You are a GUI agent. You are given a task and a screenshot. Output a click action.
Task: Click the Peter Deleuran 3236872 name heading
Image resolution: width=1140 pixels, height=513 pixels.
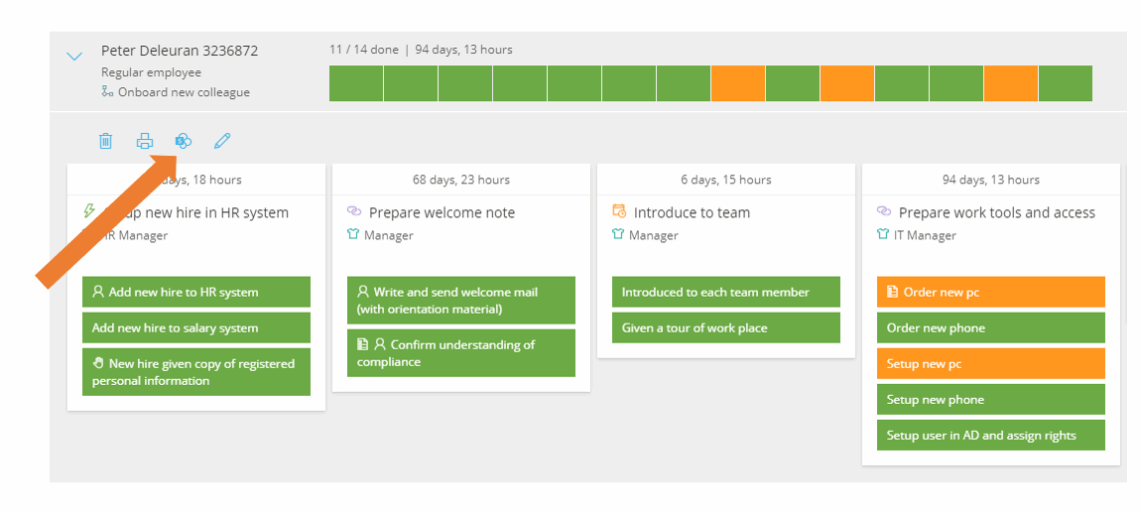point(179,51)
